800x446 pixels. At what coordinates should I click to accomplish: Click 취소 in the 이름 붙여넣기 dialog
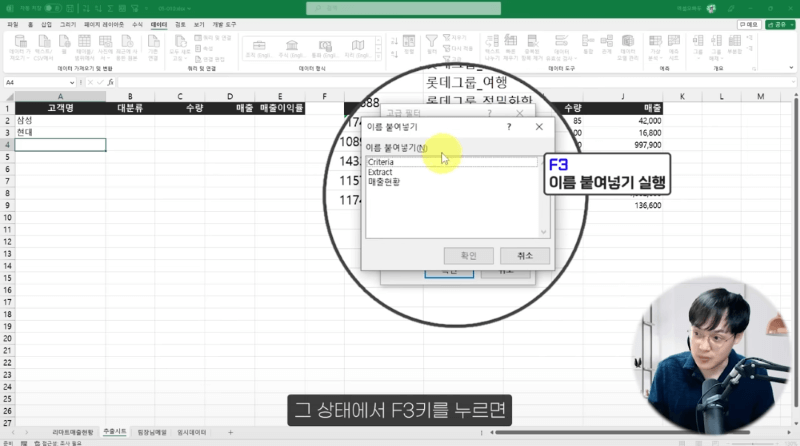[524, 255]
